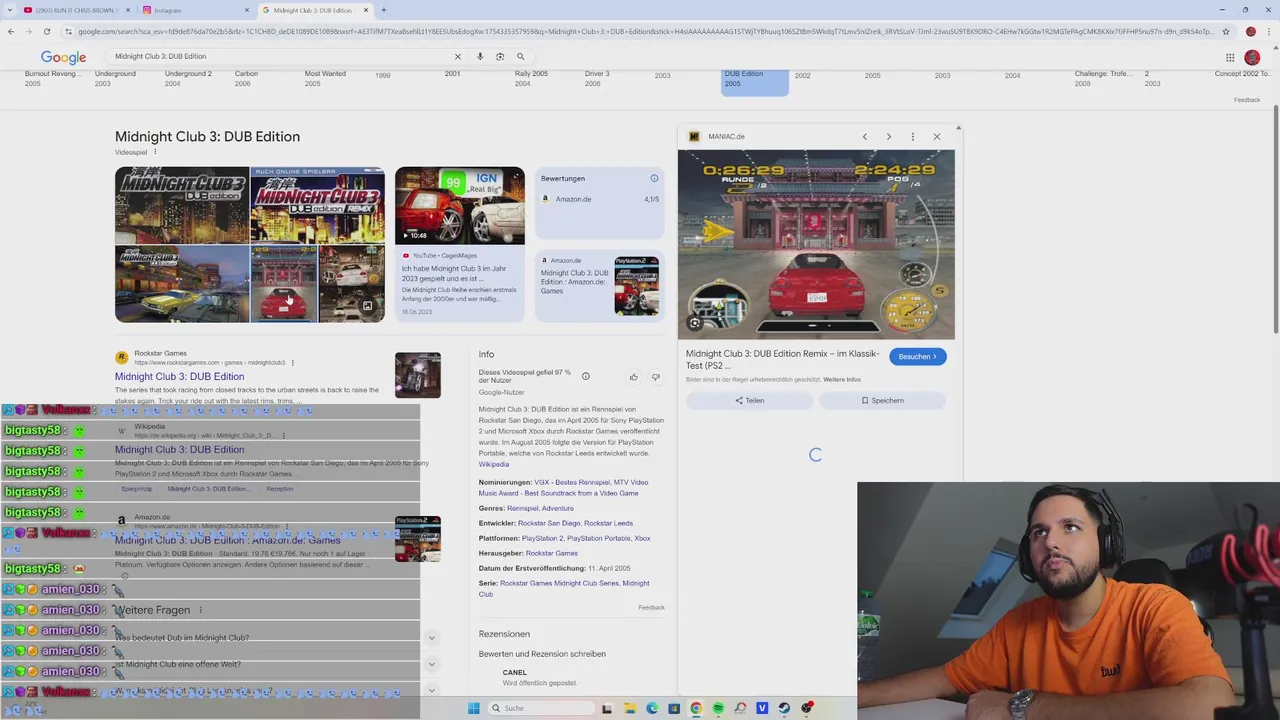Bookmark this page with the star icon

[x=1226, y=31]
